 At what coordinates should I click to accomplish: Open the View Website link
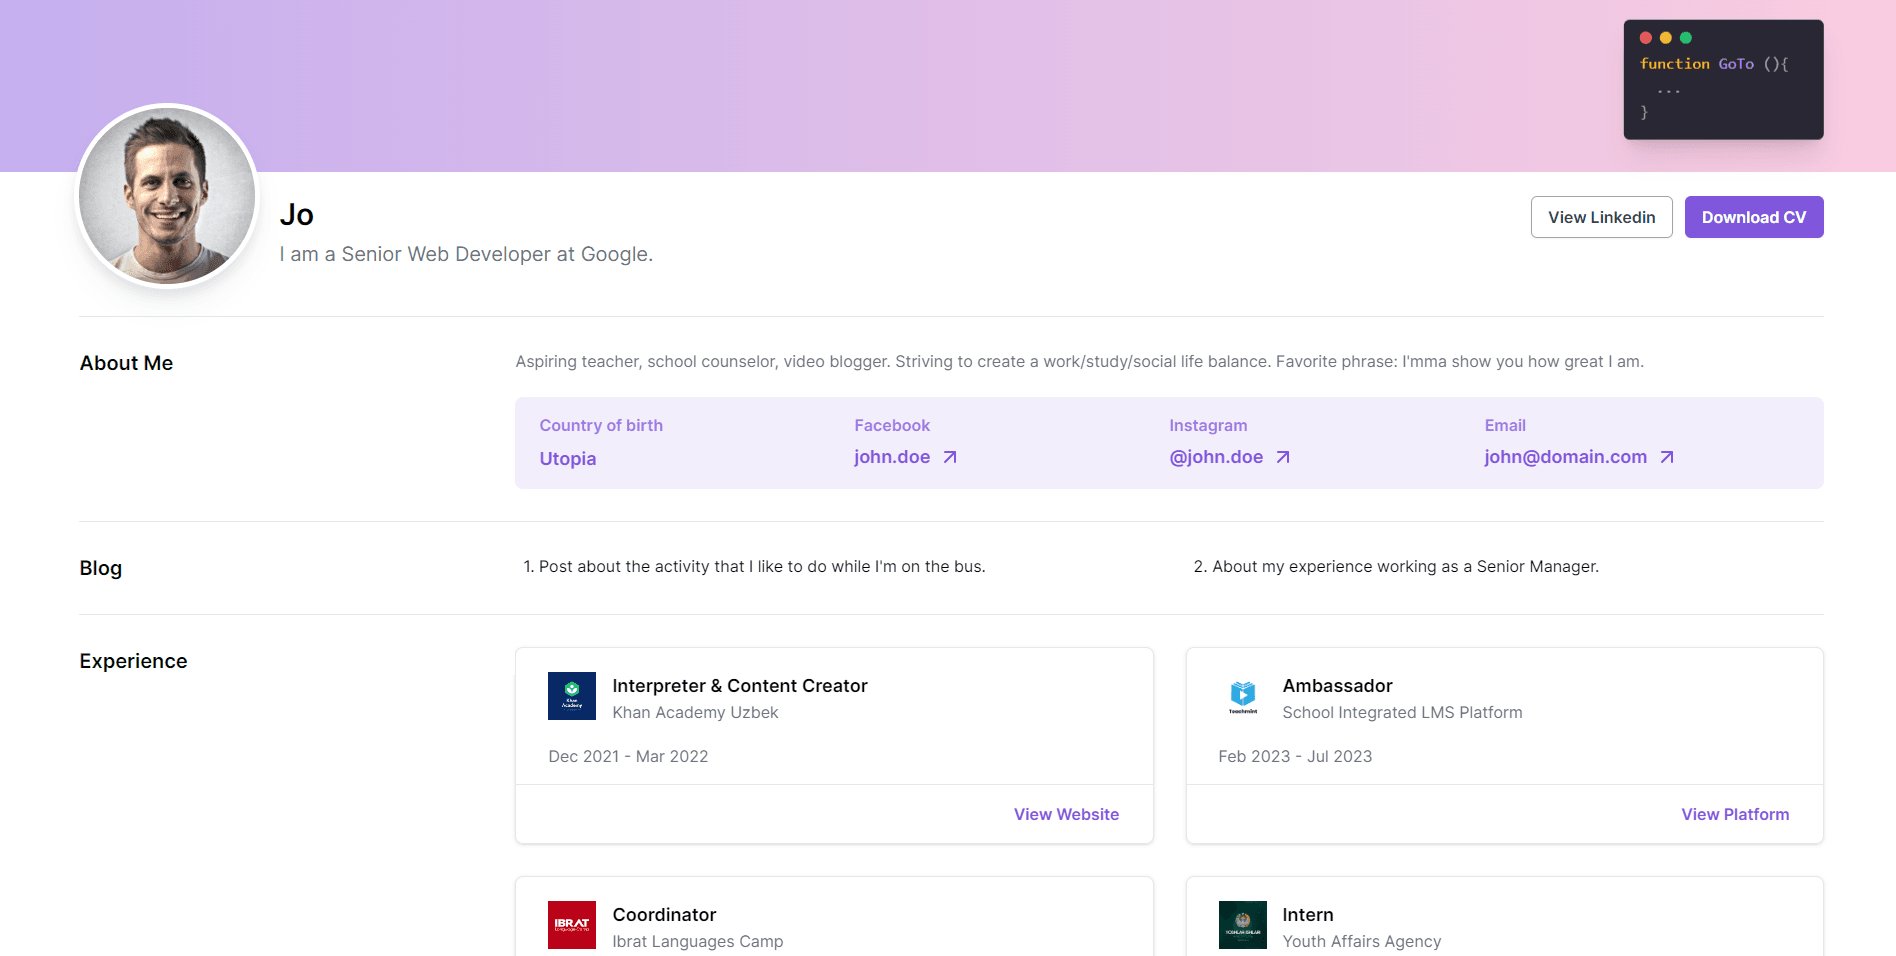click(1066, 814)
